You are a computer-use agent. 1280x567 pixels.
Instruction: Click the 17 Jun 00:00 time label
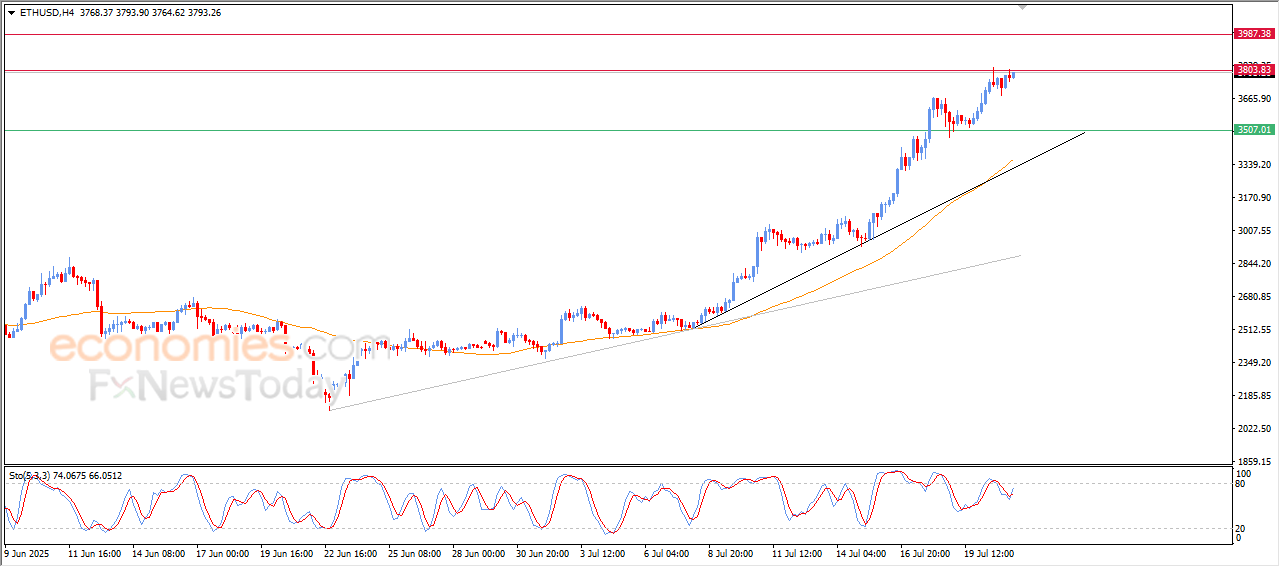pyautogui.click(x=223, y=552)
